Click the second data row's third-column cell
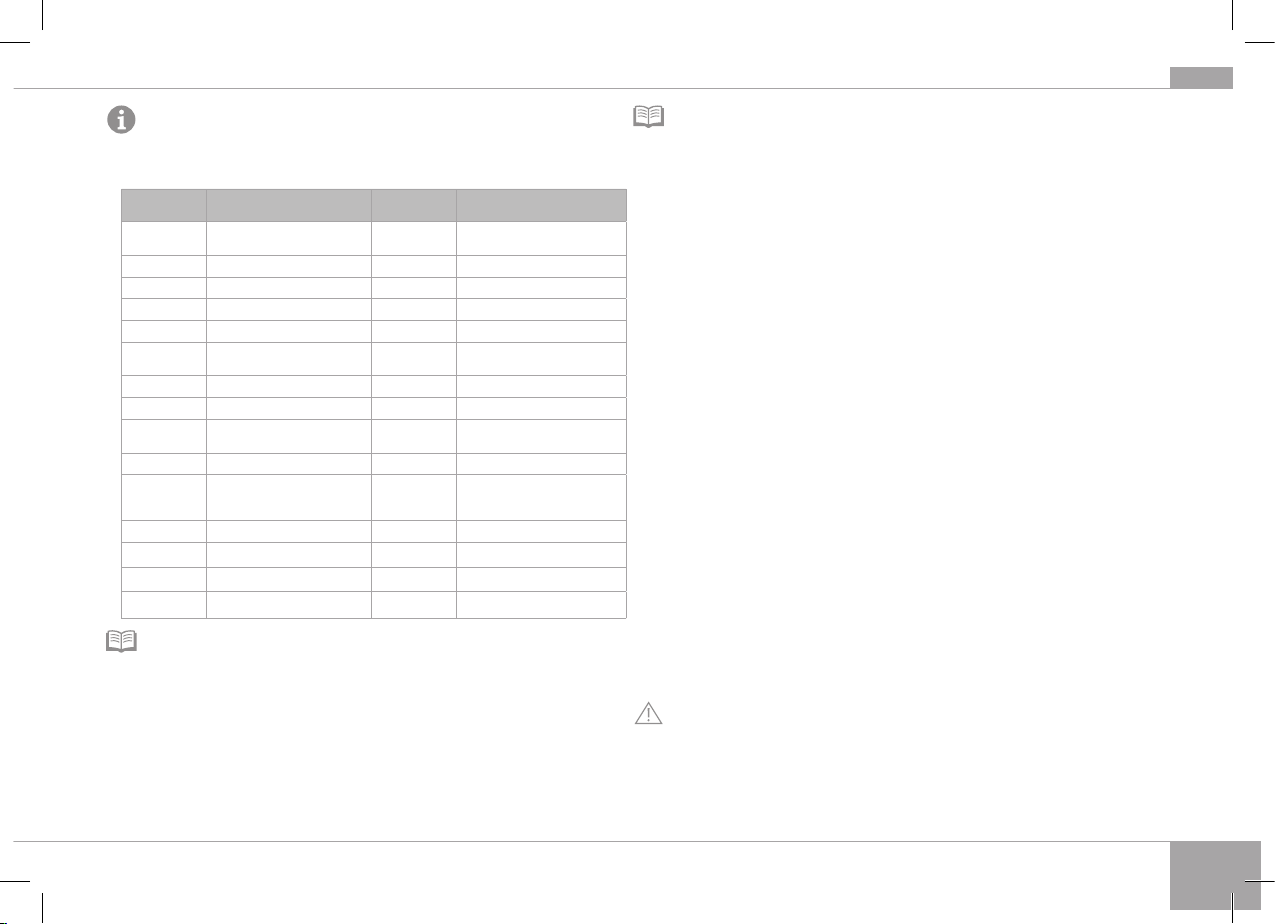The image size is (1276, 924). [414, 266]
